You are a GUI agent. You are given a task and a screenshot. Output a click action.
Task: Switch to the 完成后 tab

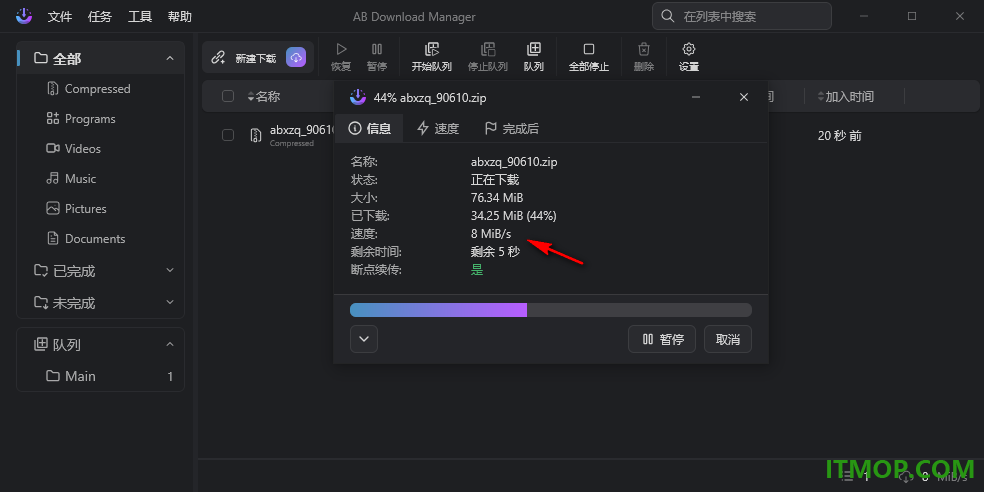pyautogui.click(x=511, y=129)
